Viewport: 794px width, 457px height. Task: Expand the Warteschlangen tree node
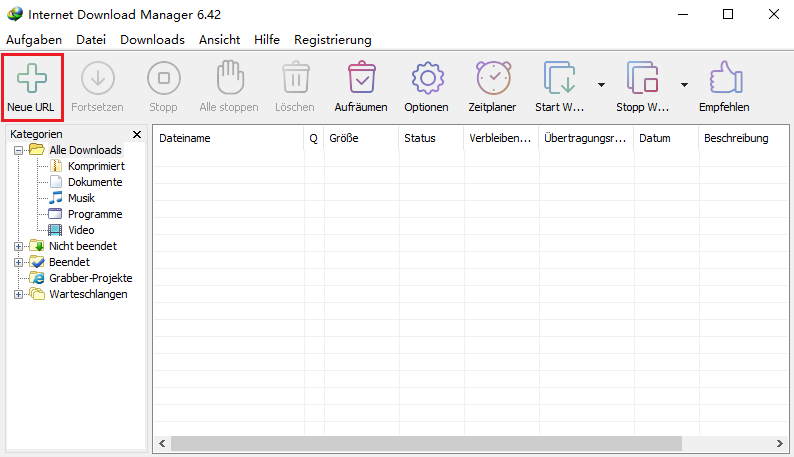[x=19, y=294]
